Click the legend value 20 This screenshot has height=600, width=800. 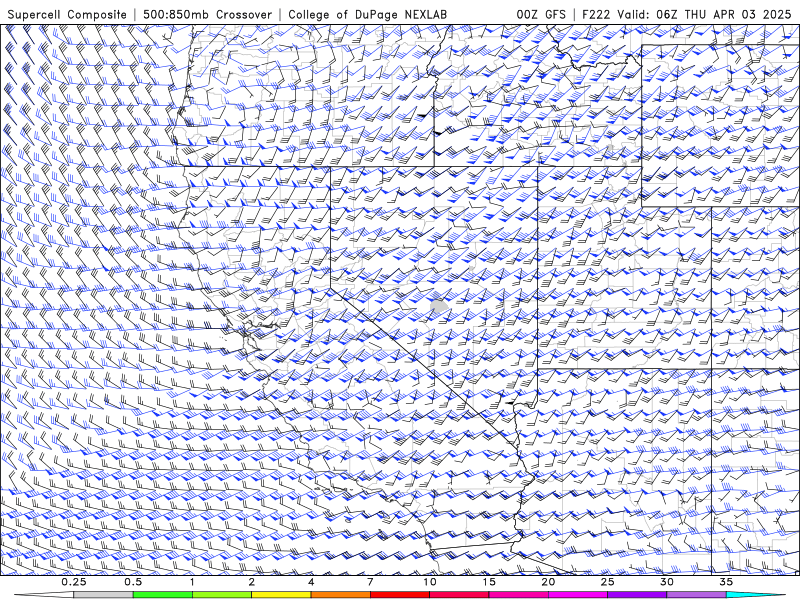548,582
